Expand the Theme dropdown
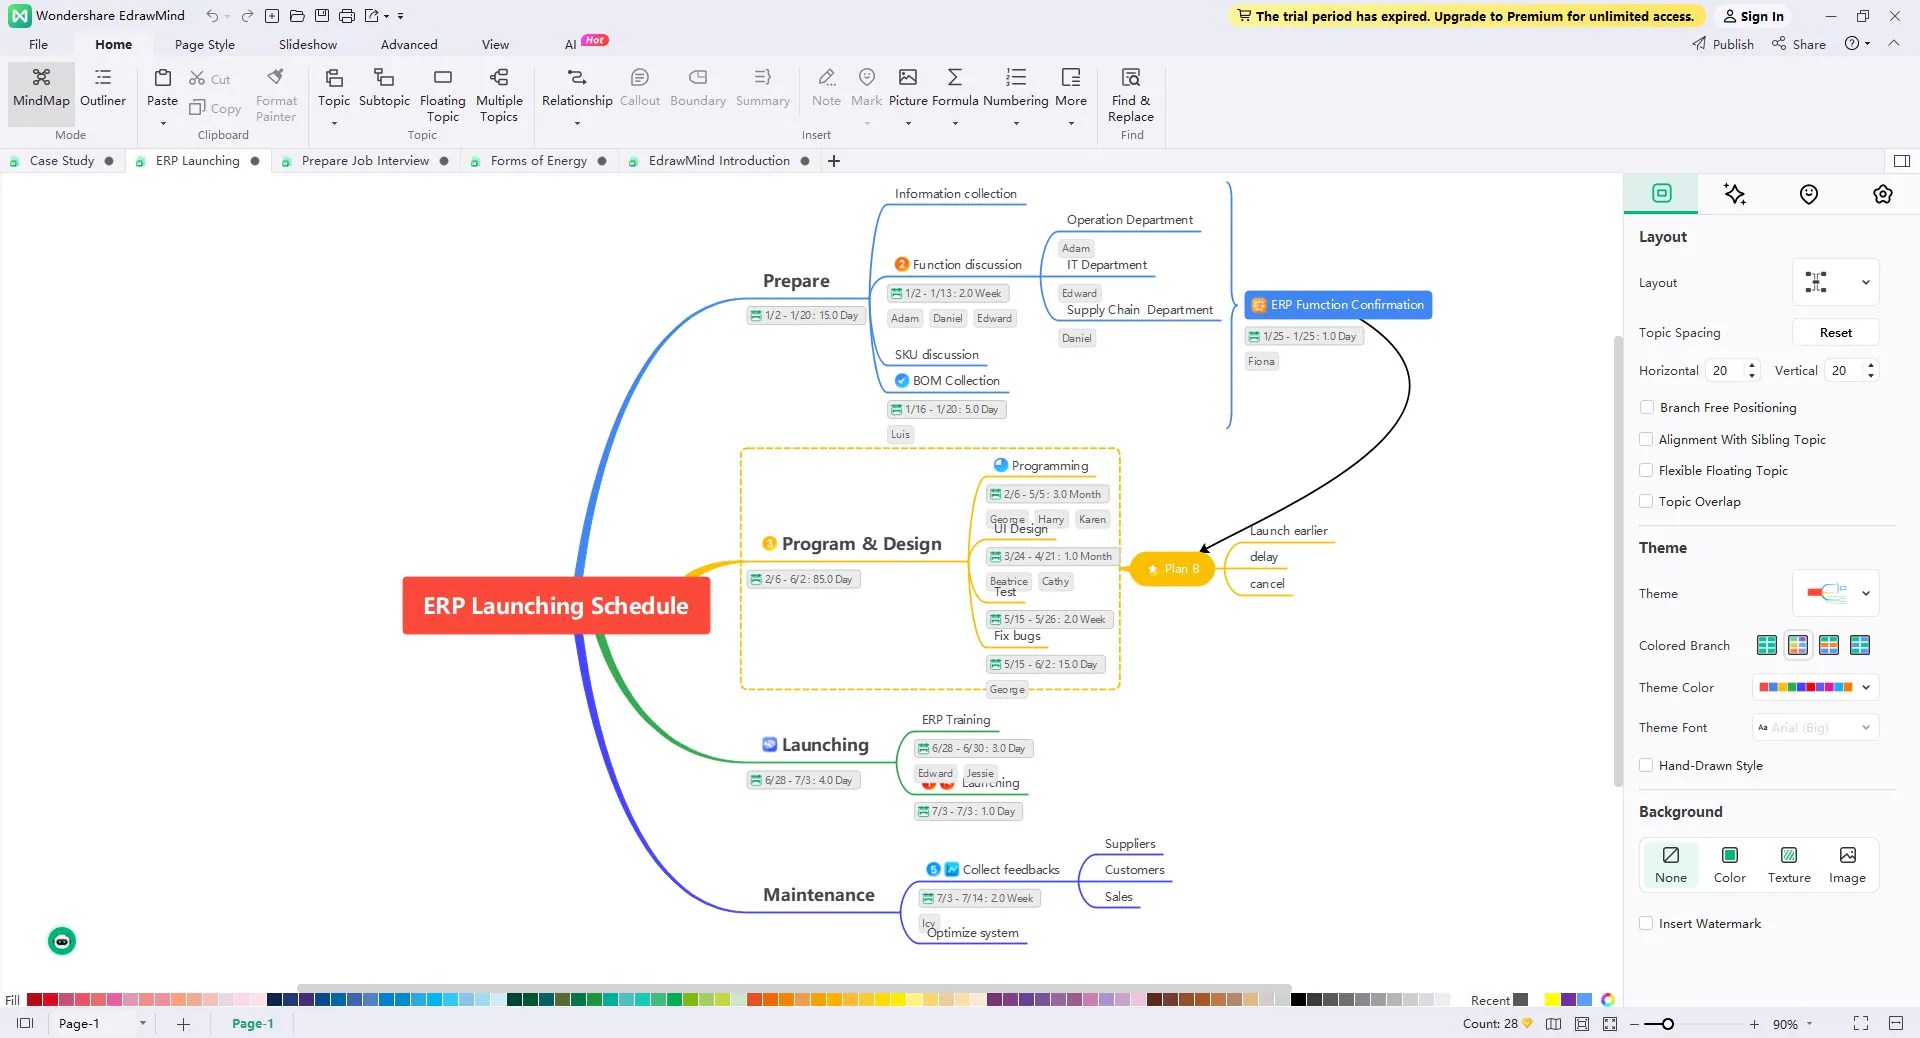Viewport: 1920px width, 1038px height. coord(1836,593)
